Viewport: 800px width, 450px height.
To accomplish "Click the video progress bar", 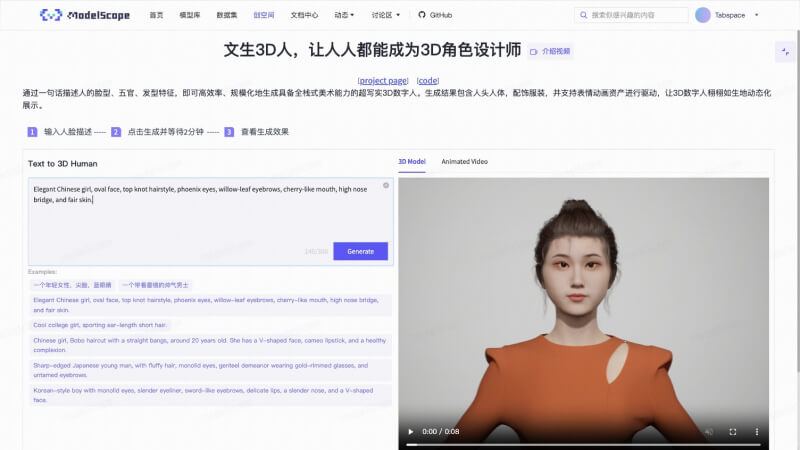I will coord(580,443).
